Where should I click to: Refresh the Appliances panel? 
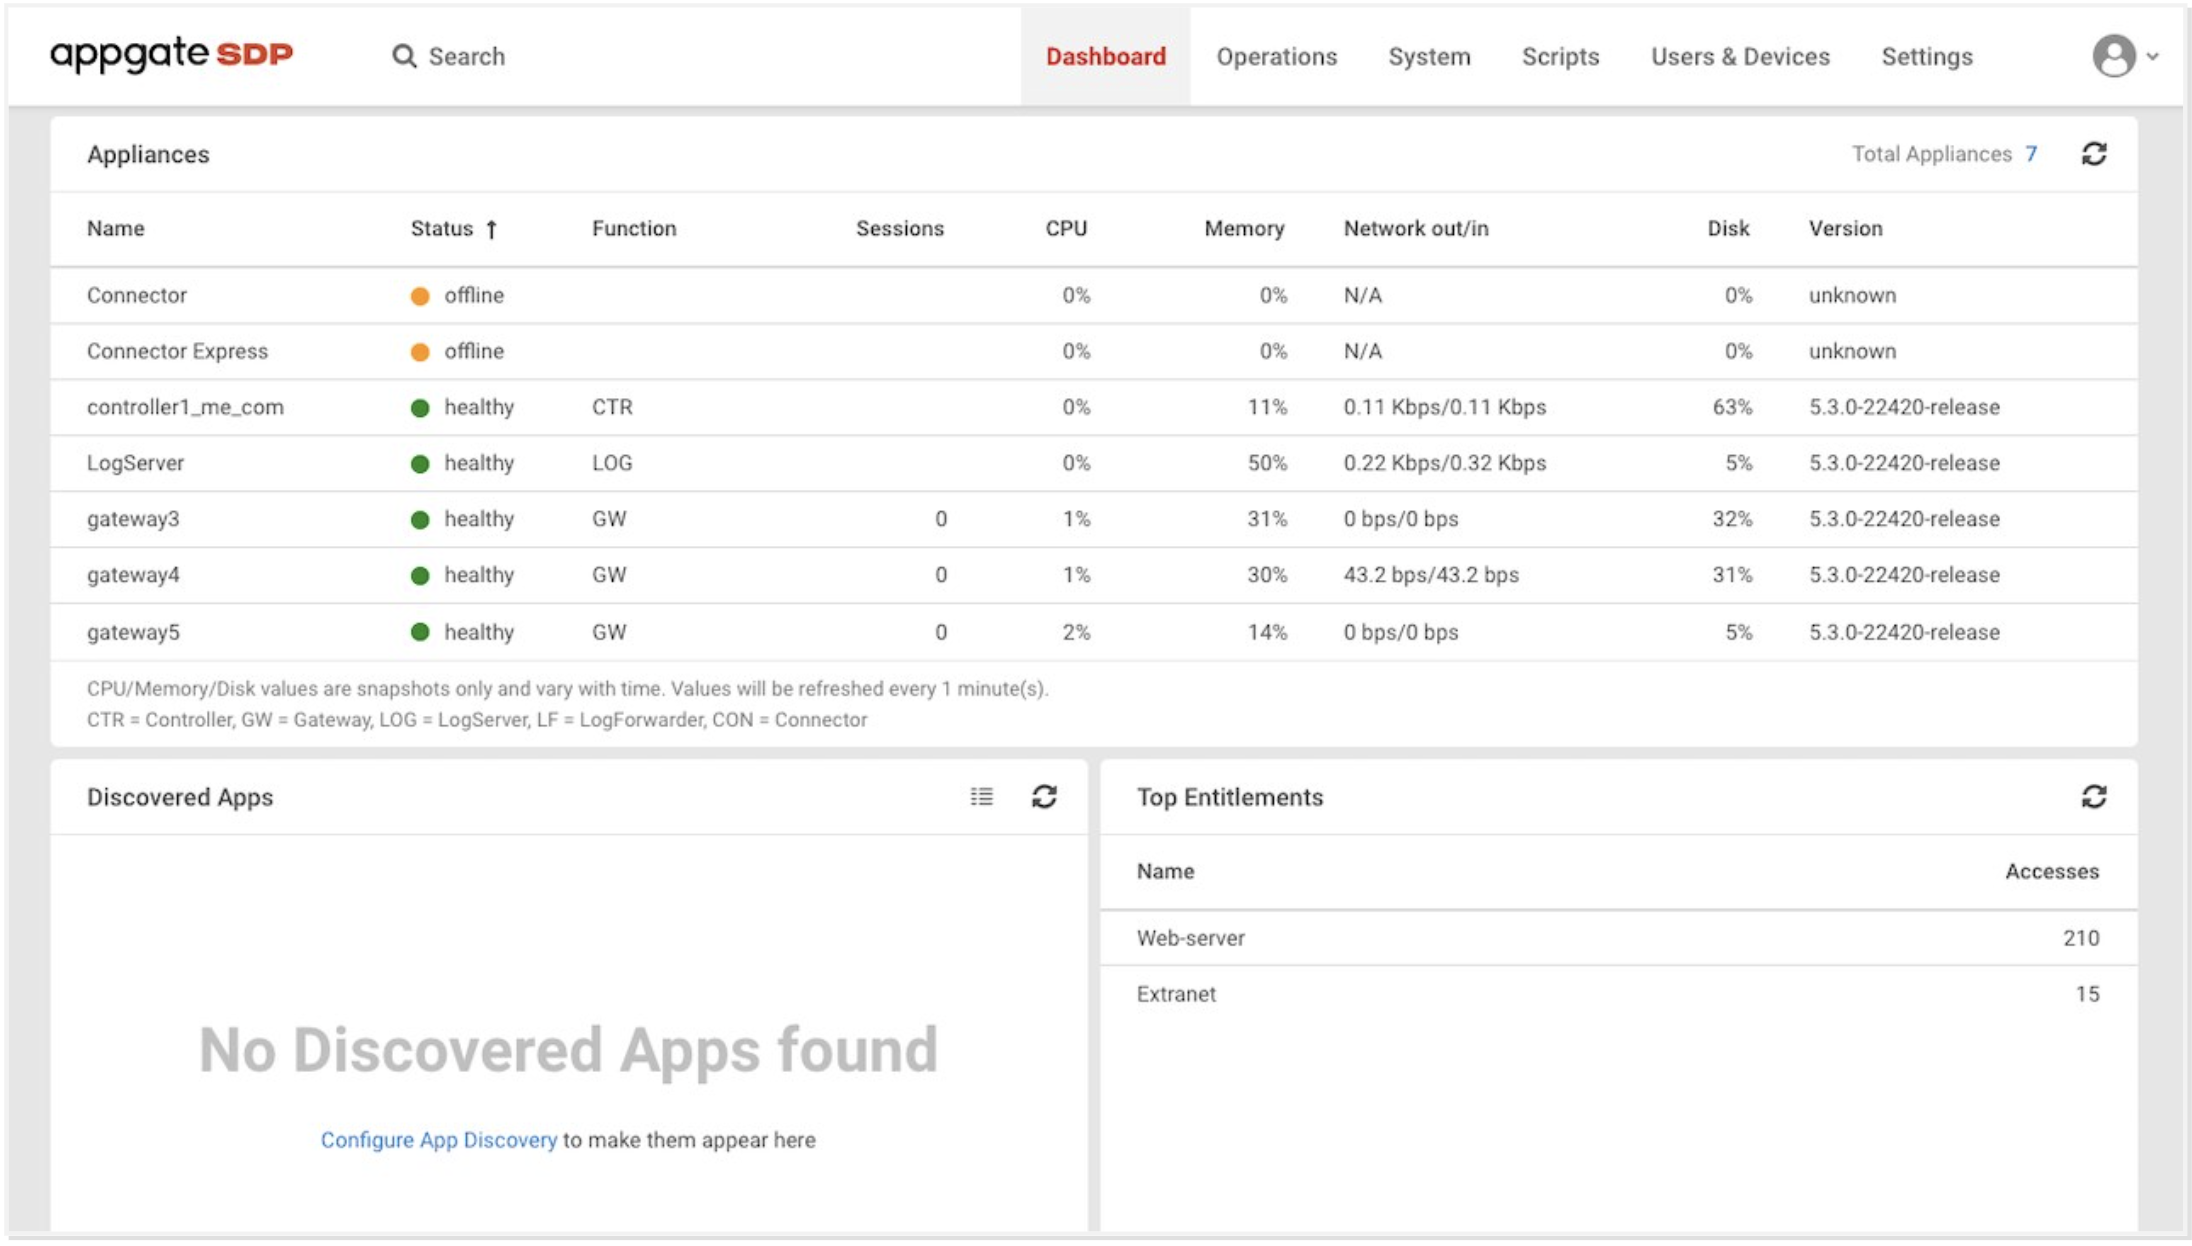click(2093, 154)
